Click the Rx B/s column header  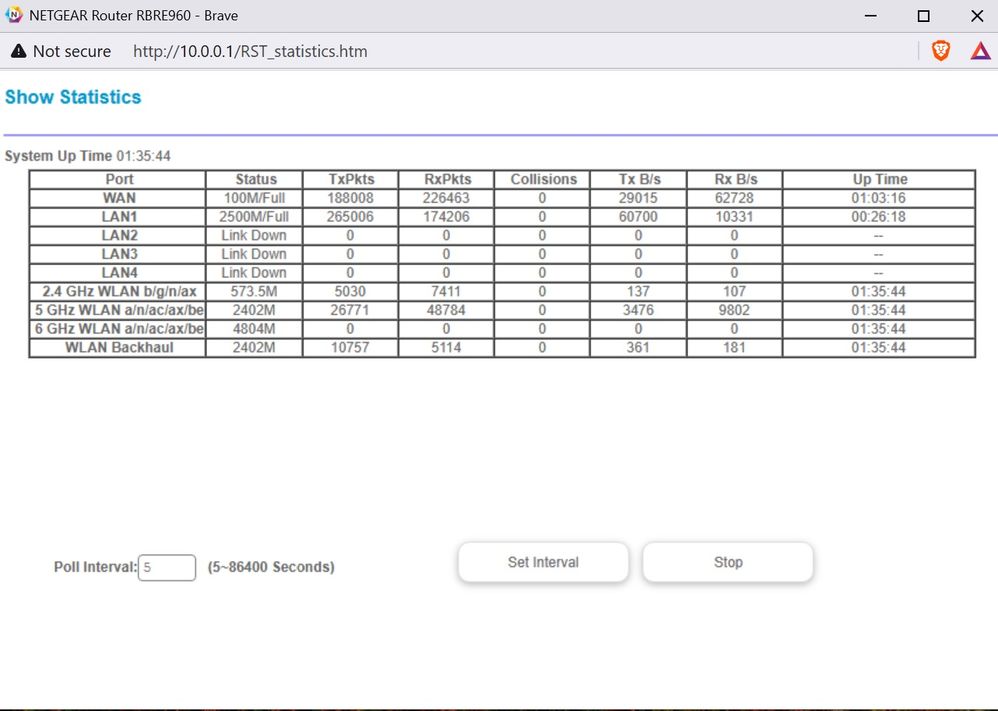point(736,180)
